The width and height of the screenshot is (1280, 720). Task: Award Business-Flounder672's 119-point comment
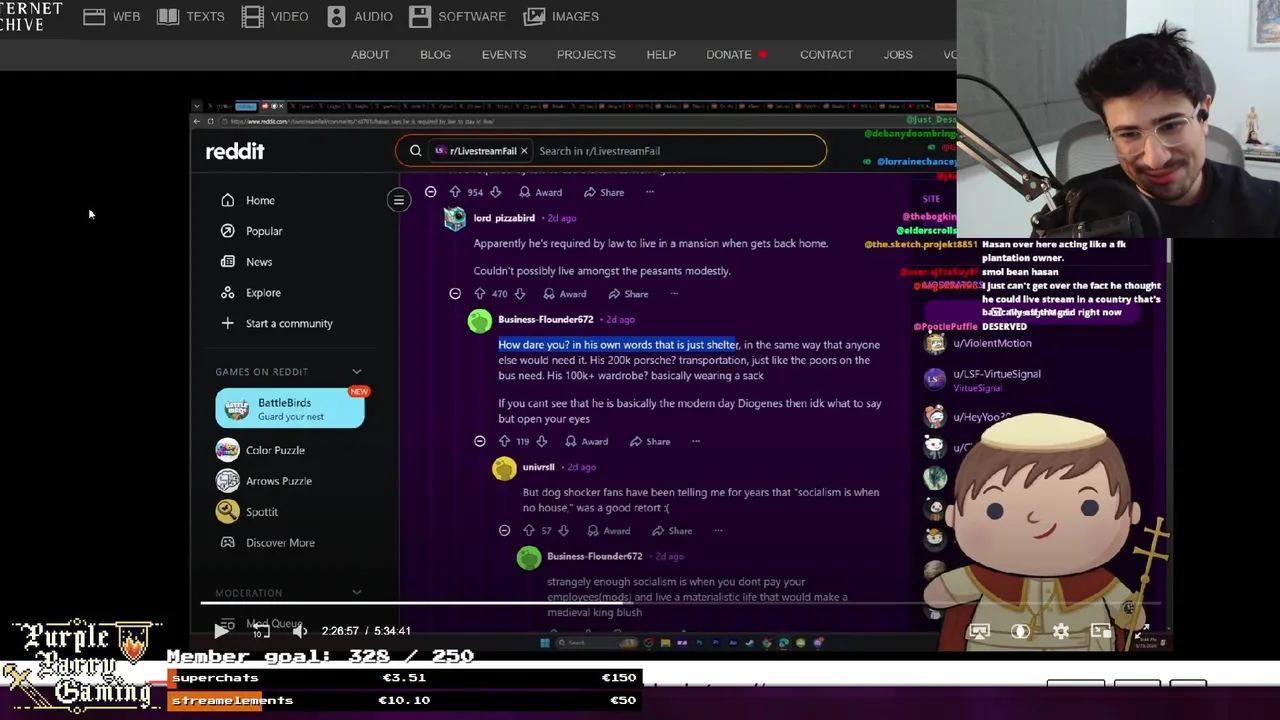(586, 441)
